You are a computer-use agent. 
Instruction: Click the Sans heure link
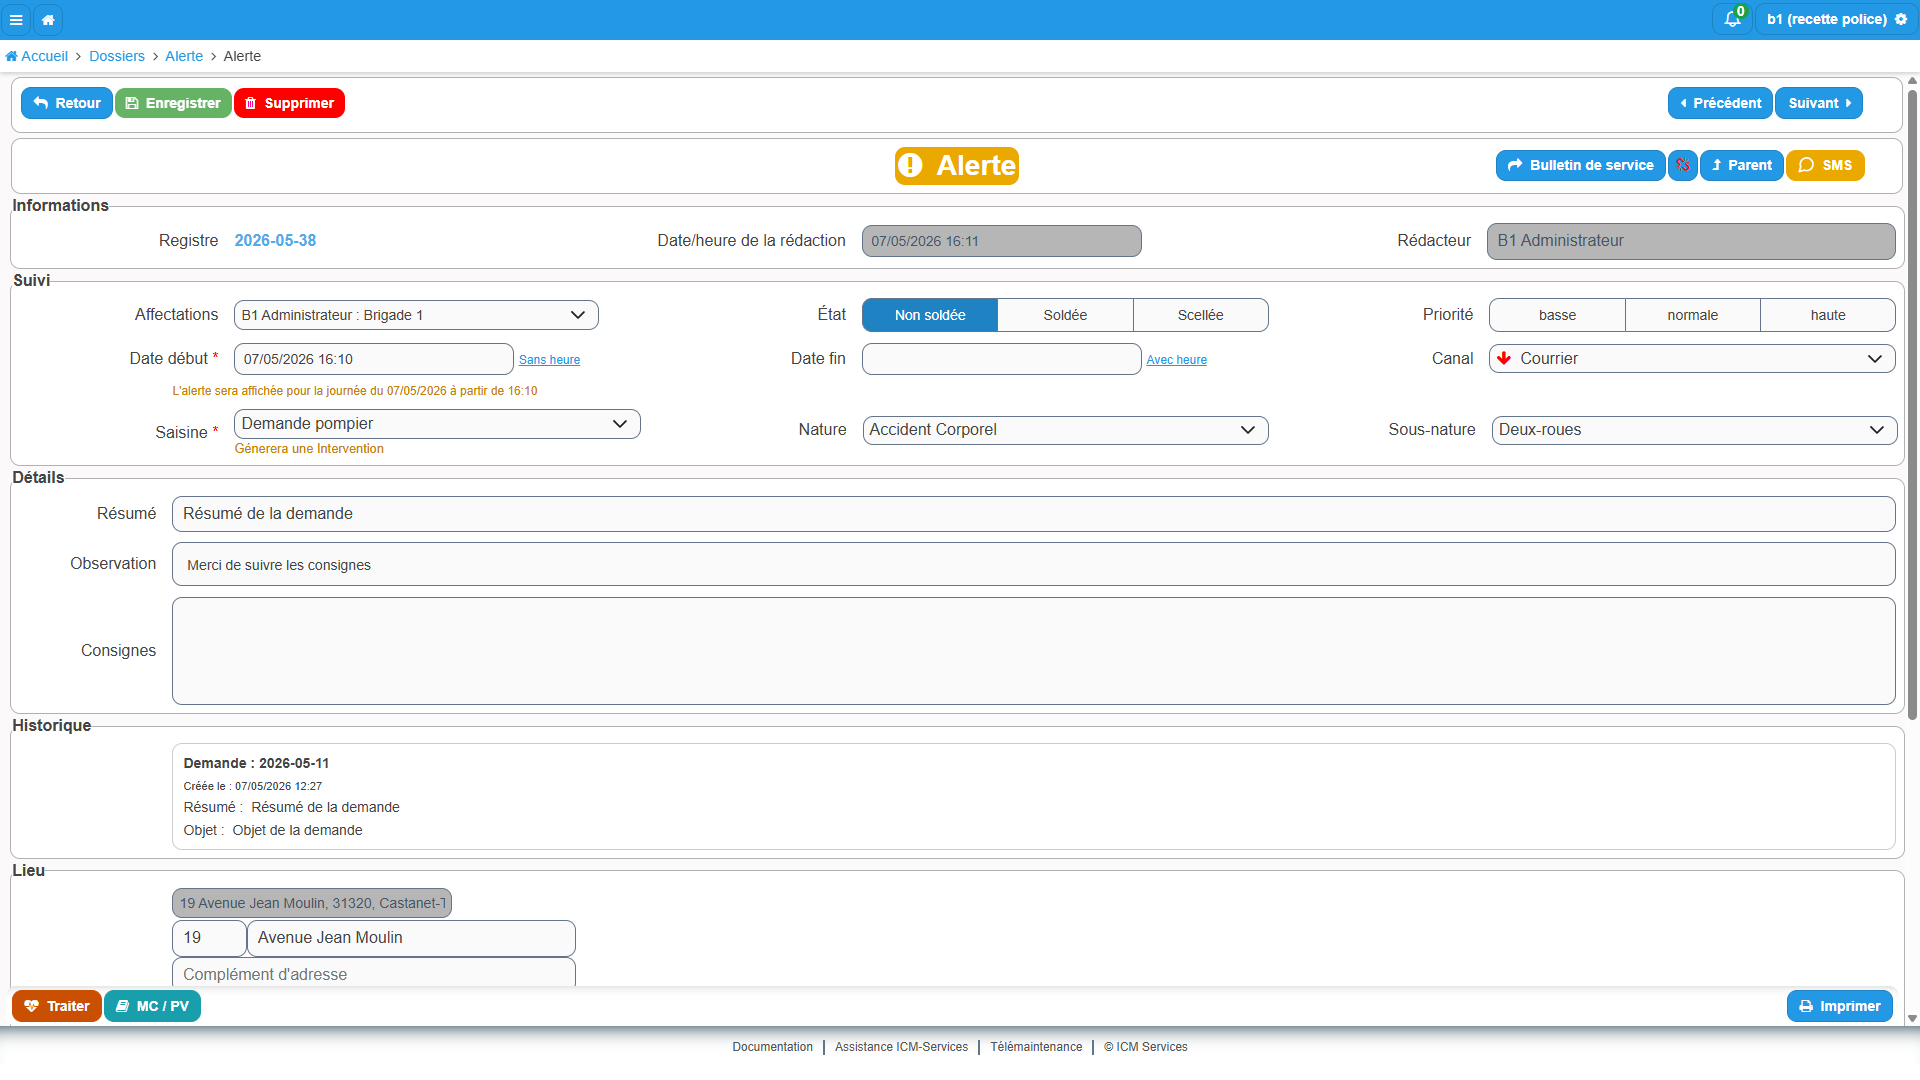click(549, 360)
